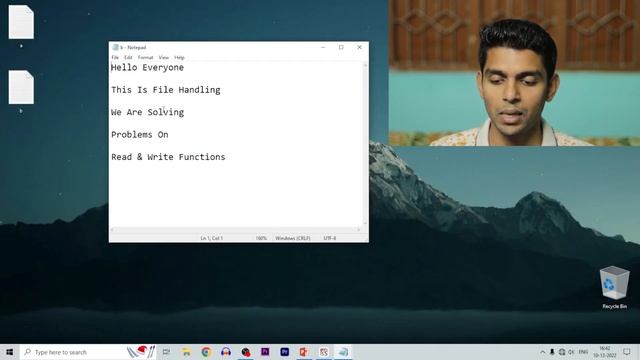Open the Snipping tool taskbar icon
Viewport: 640px width, 360px height.
pyautogui.click(x=324, y=352)
